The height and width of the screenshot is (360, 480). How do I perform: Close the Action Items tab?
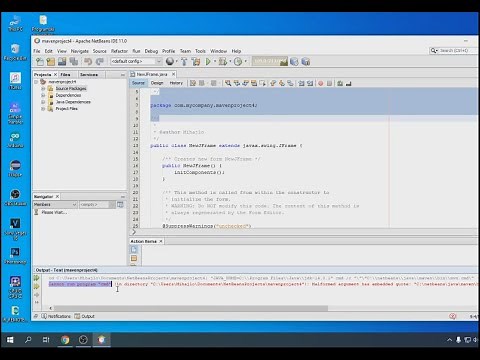pyautogui.click(x=161, y=241)
